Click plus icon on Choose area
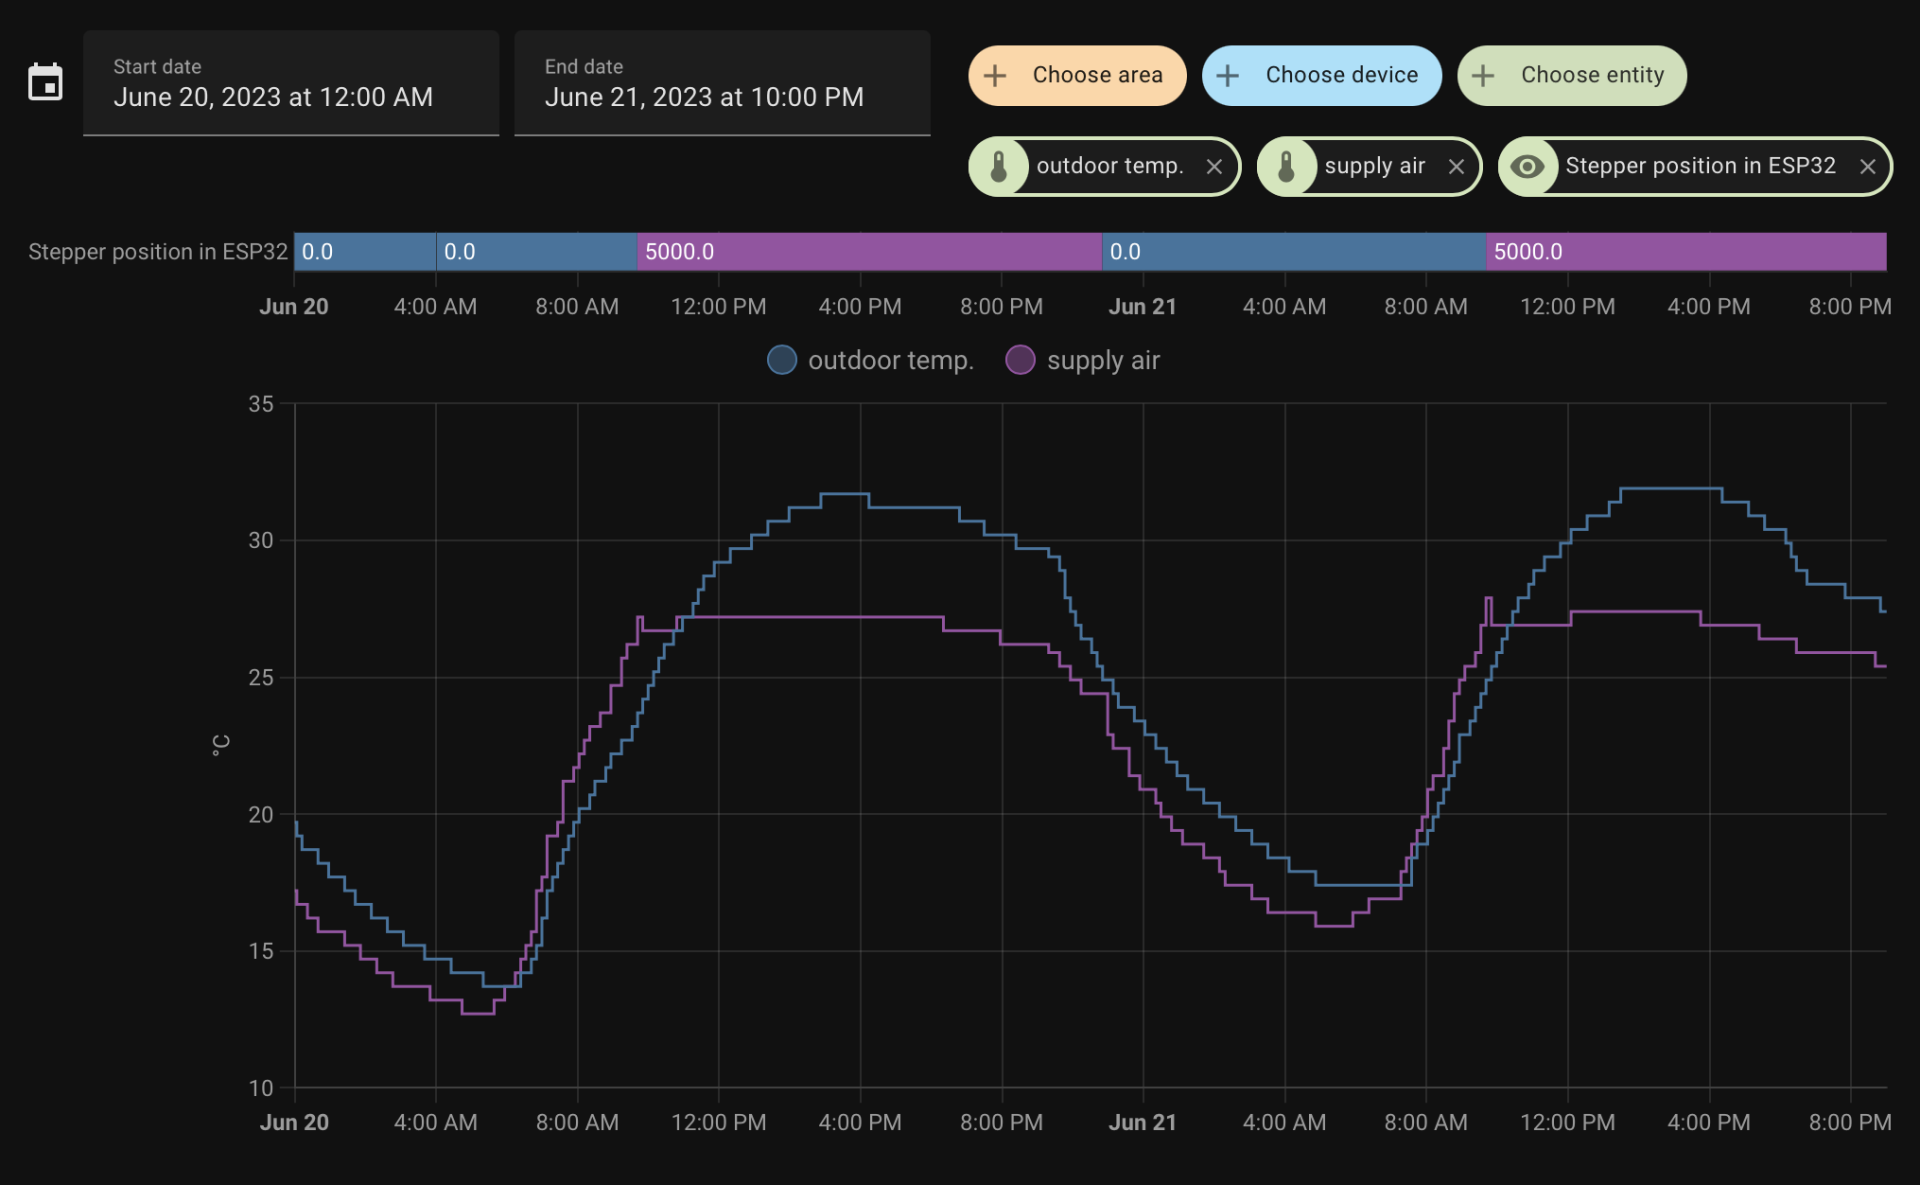 point(995,76)
